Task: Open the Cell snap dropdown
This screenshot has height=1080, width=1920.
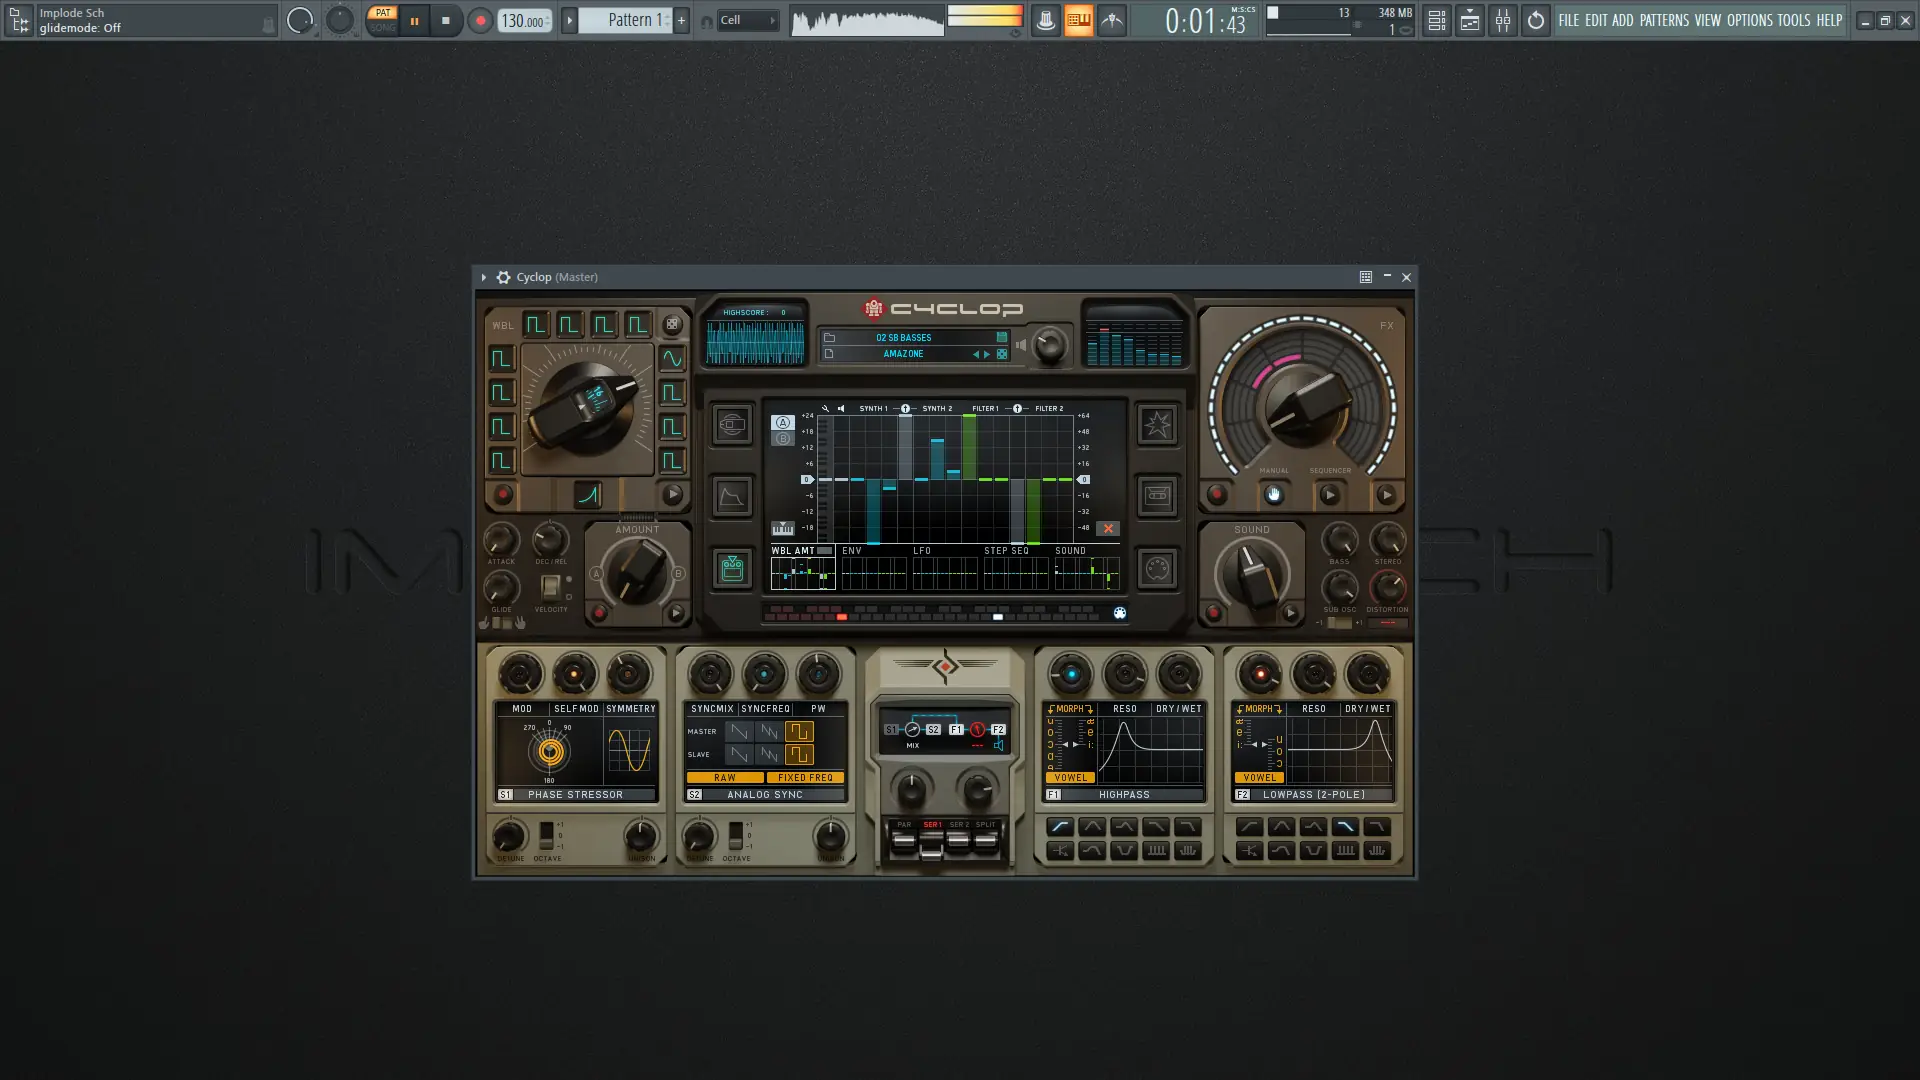Action: [x=746, y=20]
